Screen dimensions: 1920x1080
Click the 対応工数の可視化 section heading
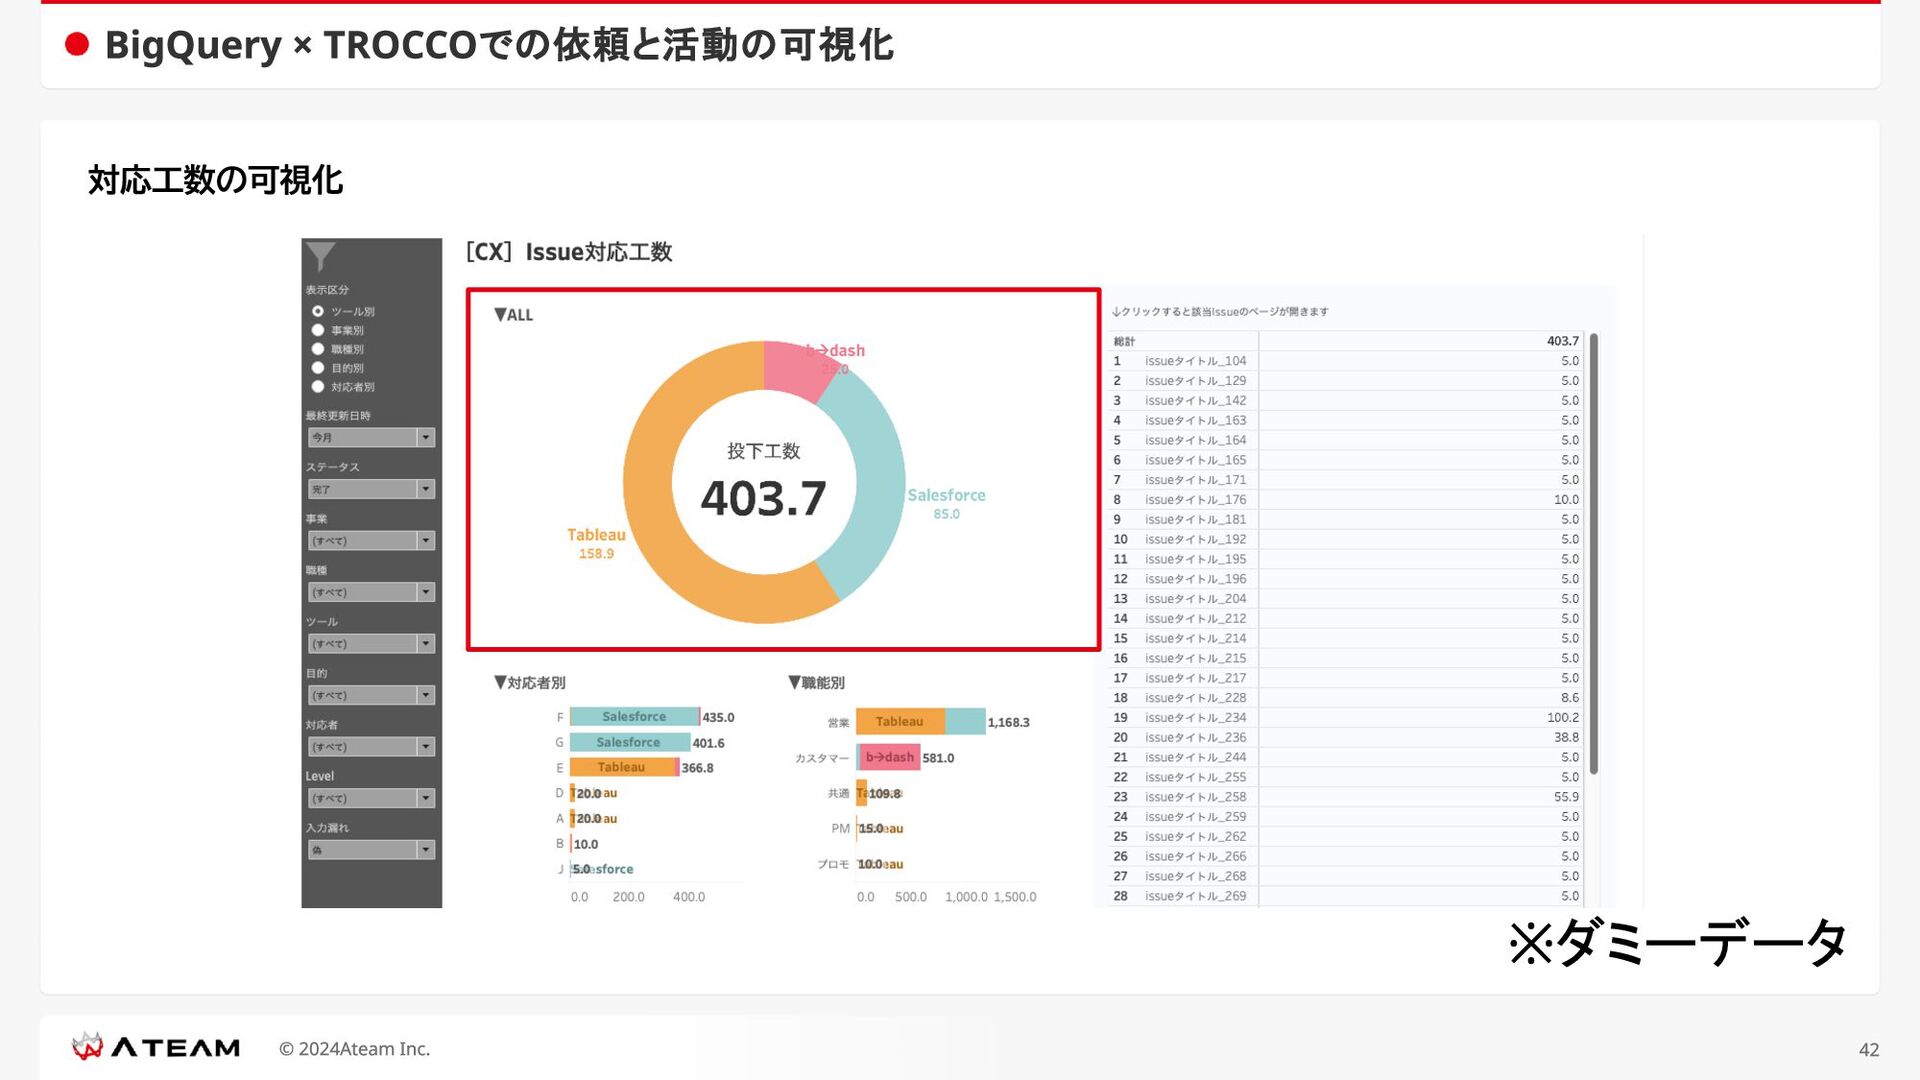pyautogui.click(x=215, y=180)
